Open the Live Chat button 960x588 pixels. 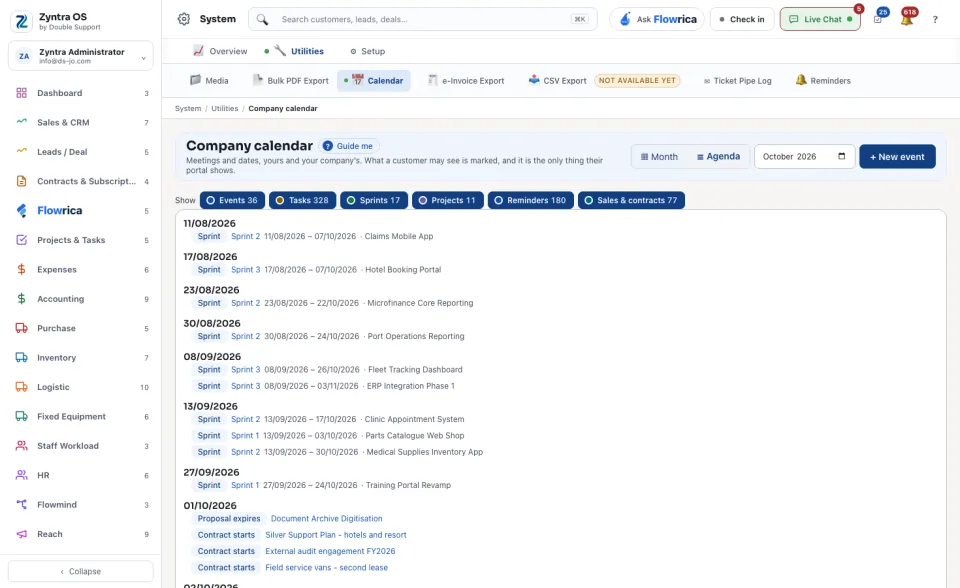(820, 20)
